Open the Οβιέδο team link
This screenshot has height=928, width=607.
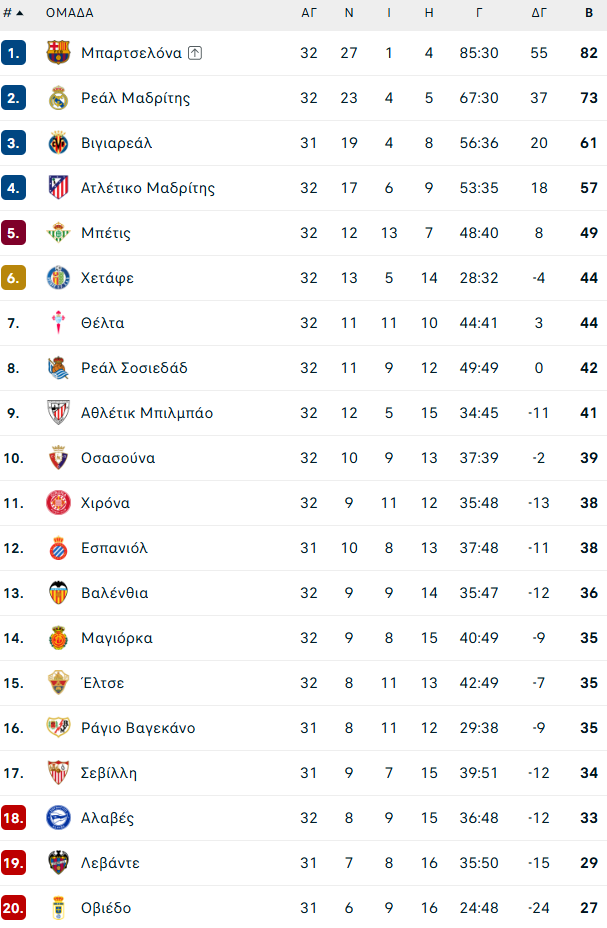point(106,908)
